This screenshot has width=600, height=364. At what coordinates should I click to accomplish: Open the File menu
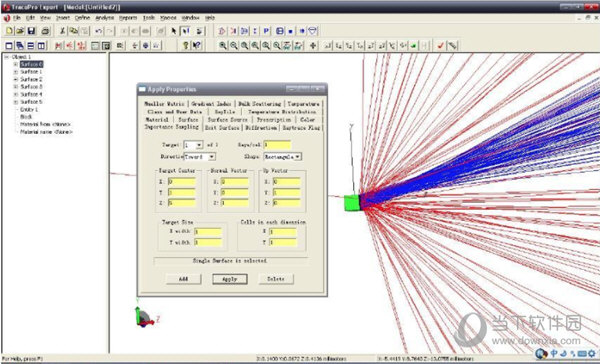tap(17, 18)
